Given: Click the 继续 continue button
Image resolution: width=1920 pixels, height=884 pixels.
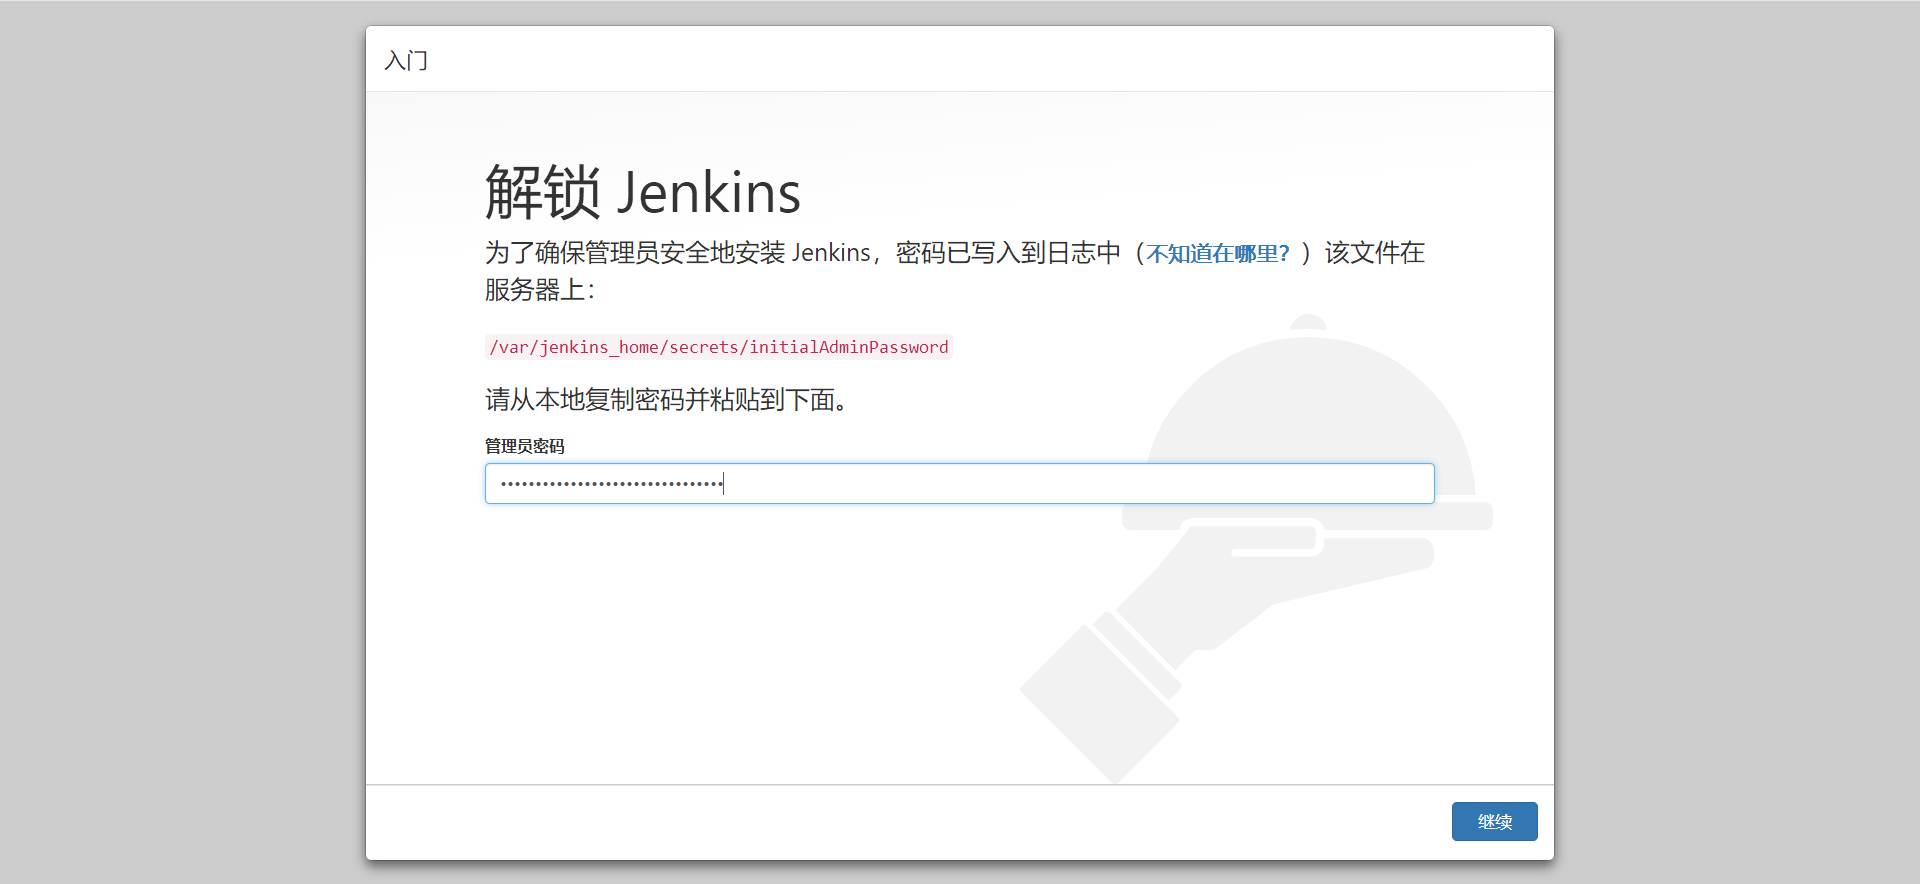Looking at the screenshot, I should click(1494, 821).
